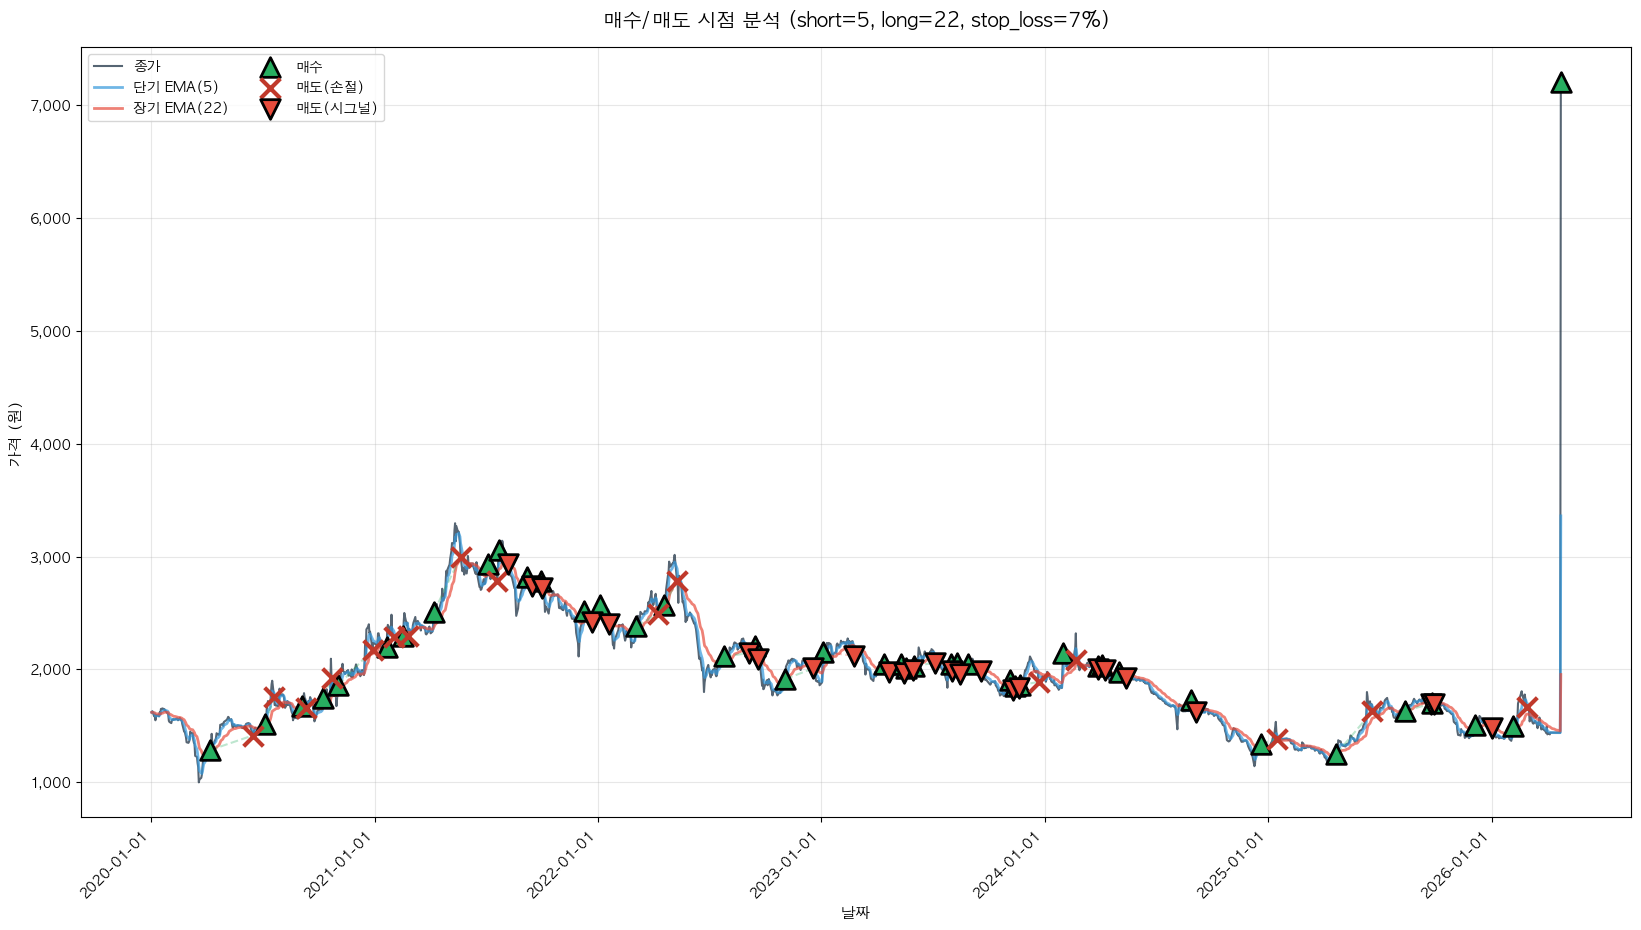
Task: Select the sell-signal marker at 2026-01-01
Action: coord(1492,727)
